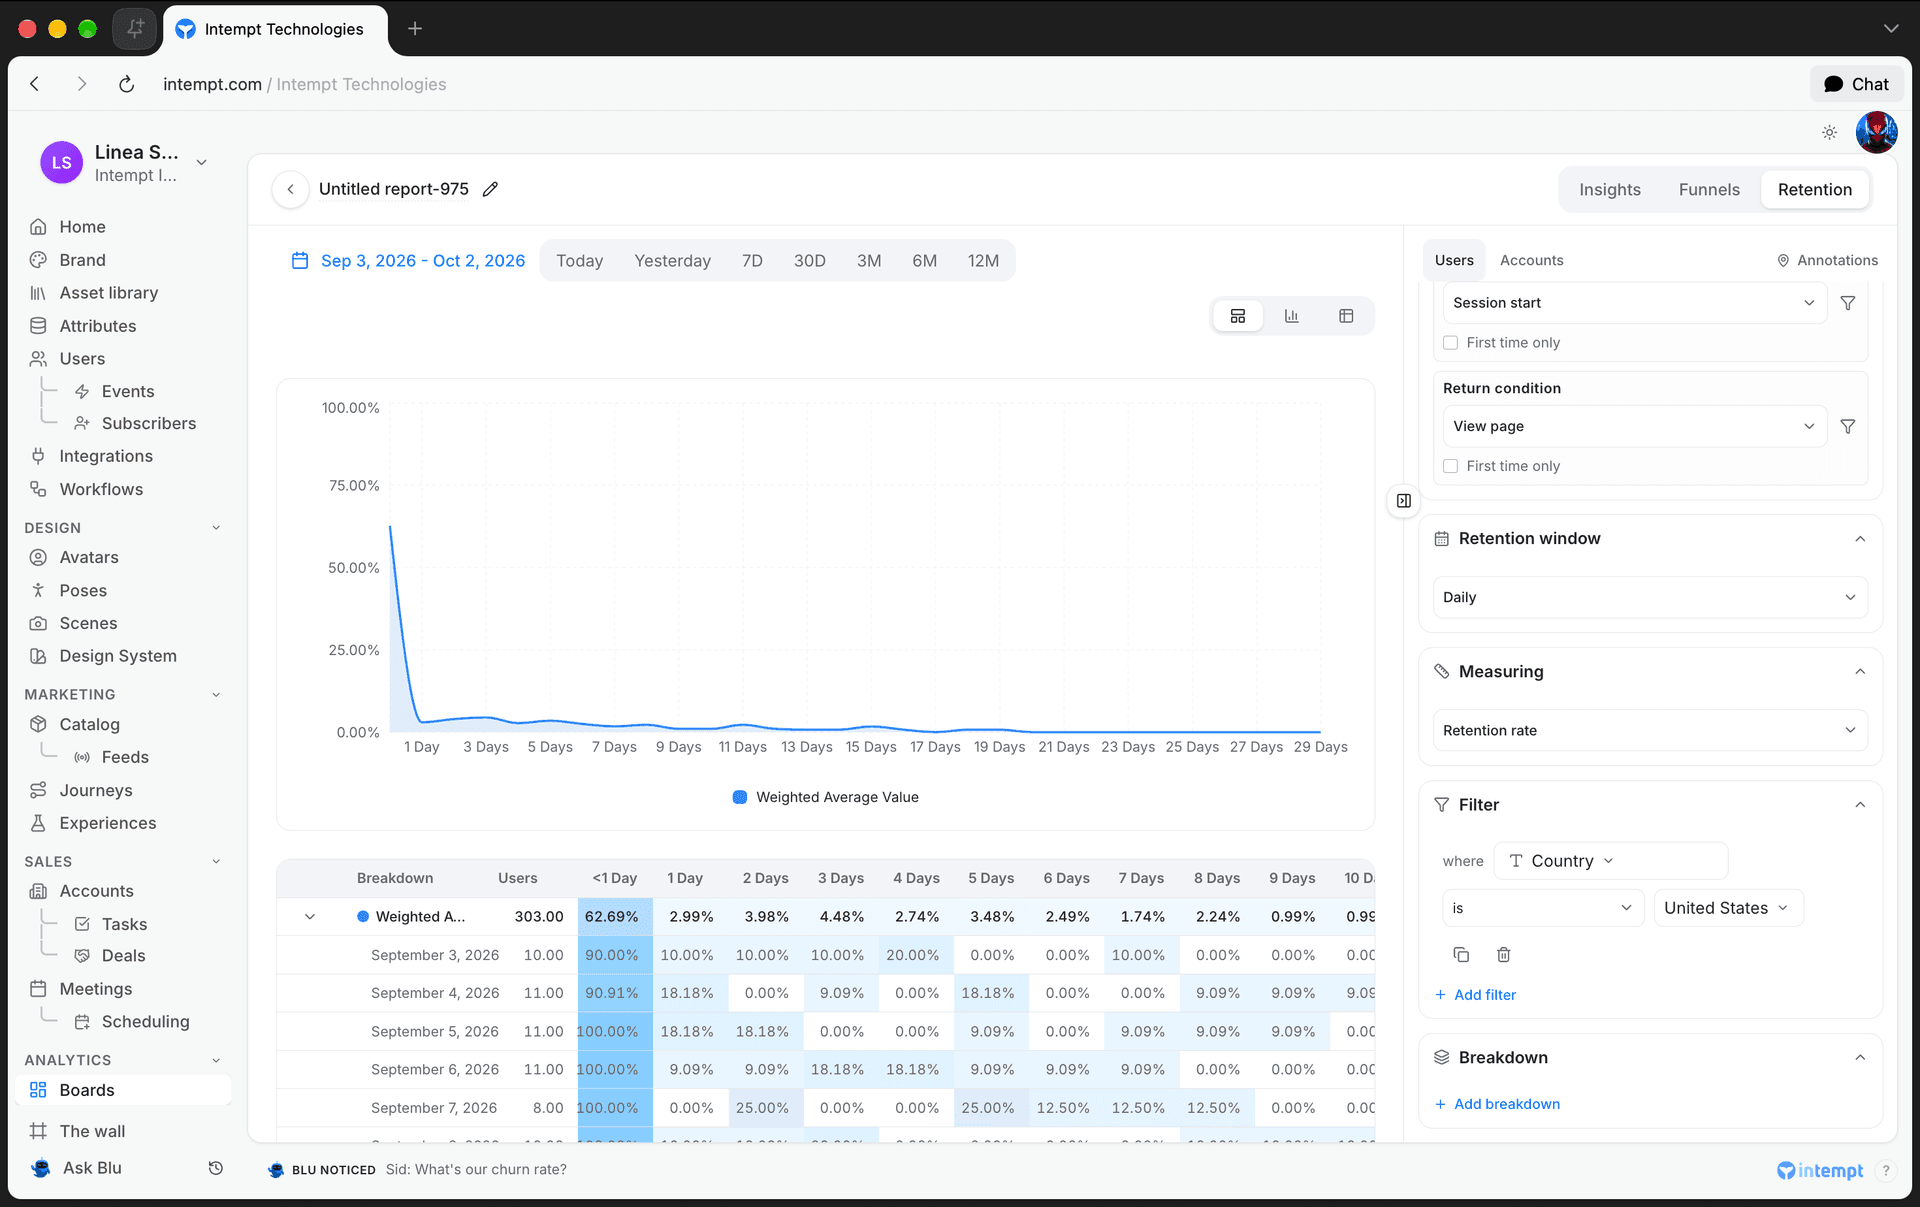
Task: Open the Country property dropdown
Action: [x=1610, y=861]
